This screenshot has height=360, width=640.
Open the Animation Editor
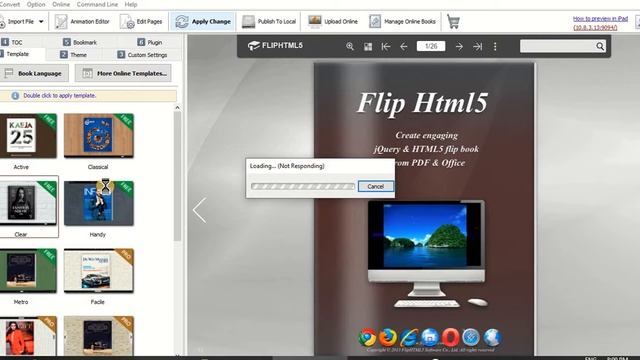[x=82, y=22]
